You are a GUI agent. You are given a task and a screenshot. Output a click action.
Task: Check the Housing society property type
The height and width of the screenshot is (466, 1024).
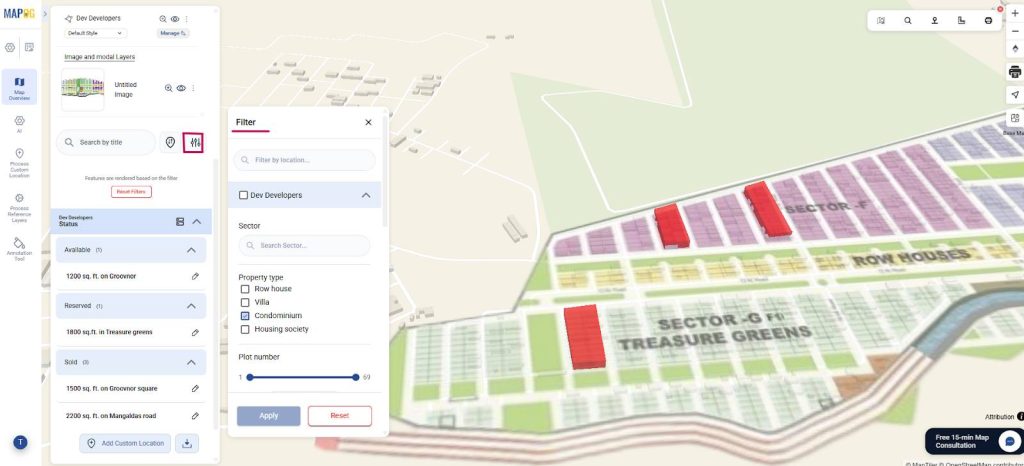click(245, 330)
